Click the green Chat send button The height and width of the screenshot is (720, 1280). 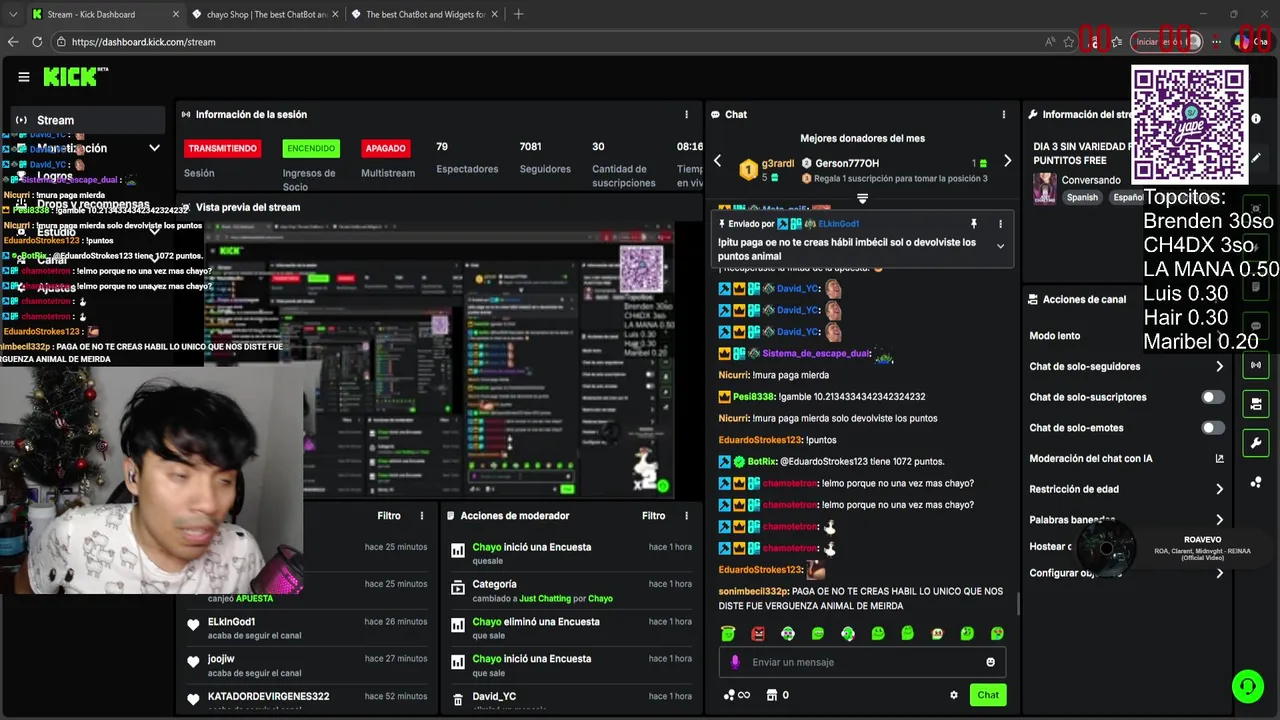coord(988,695)
